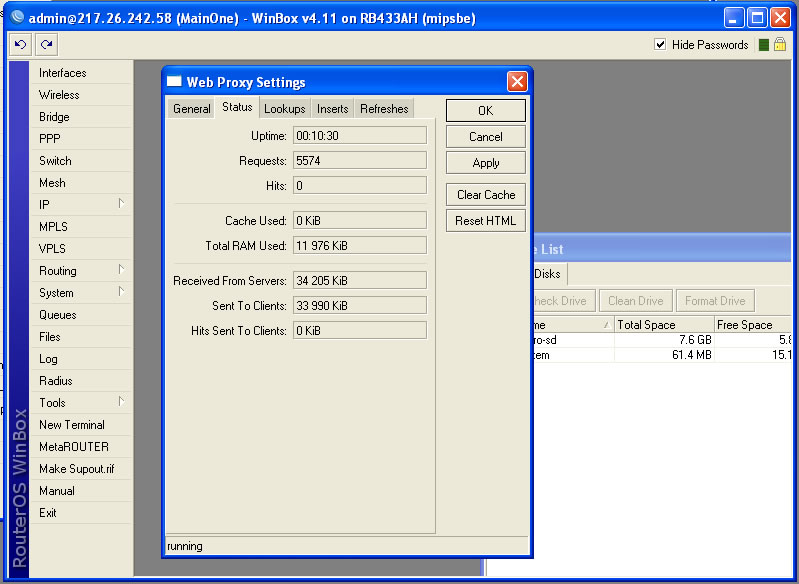Click the Cache Used field
799x584 pixels.
point(360,221)
